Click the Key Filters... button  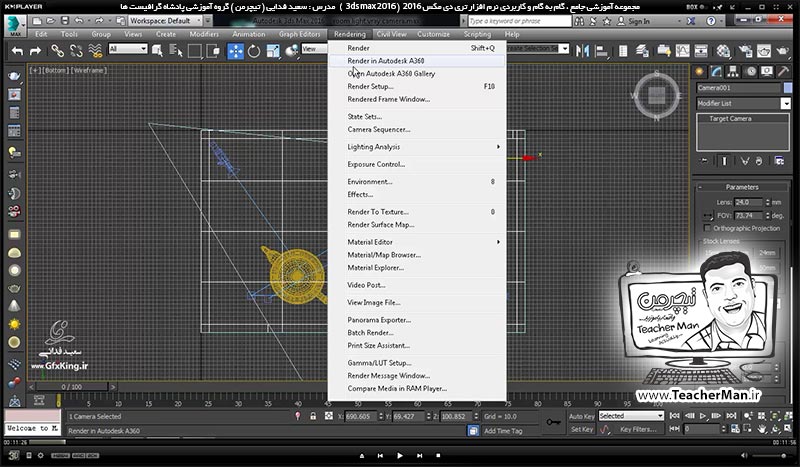click(x=638, y=429)
